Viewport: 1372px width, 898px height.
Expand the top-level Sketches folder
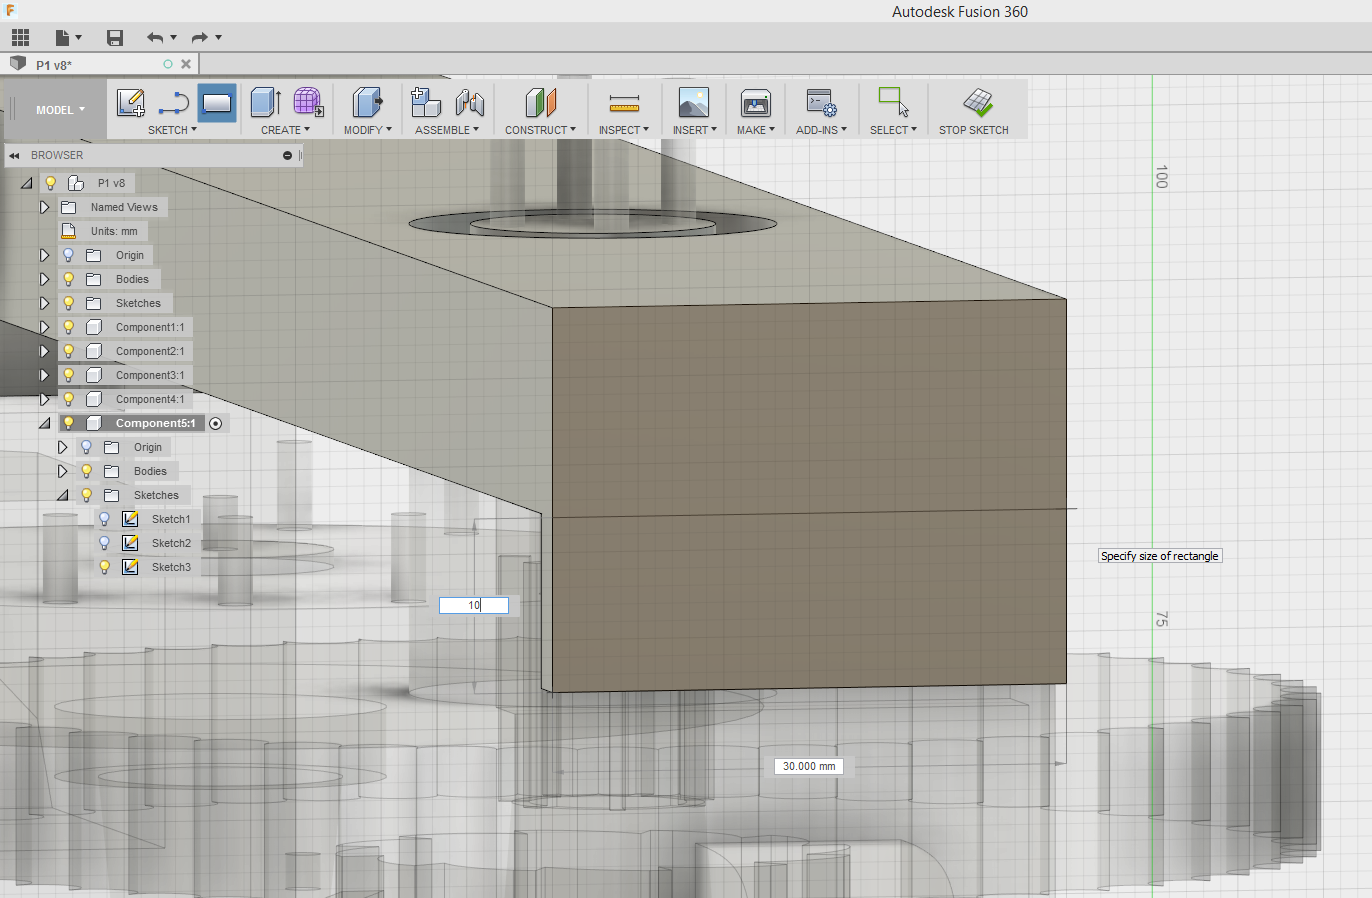[x=44, y=303]
